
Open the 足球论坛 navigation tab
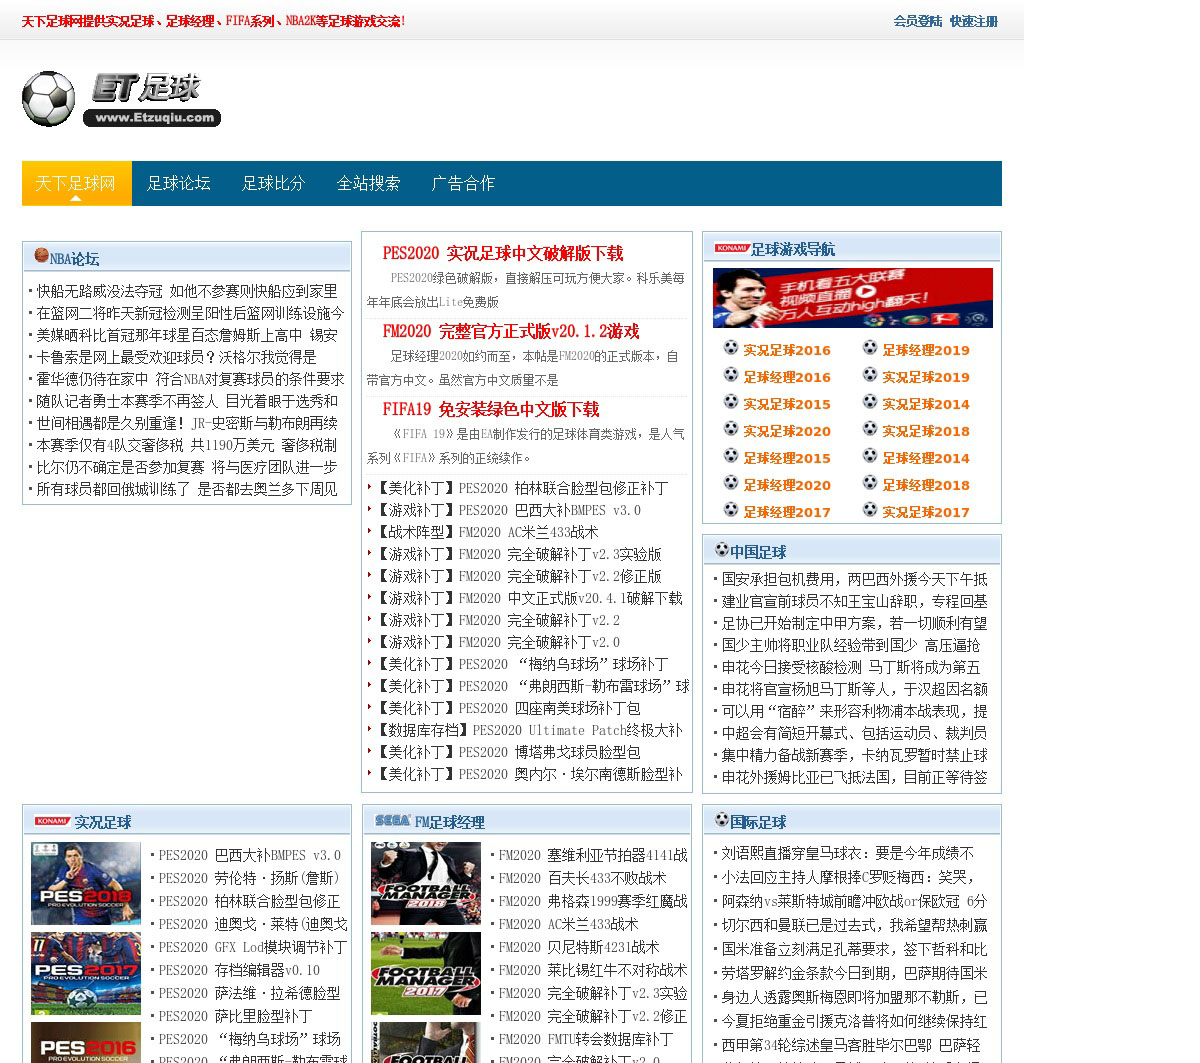pyautogui.click(x=179, y=183)
